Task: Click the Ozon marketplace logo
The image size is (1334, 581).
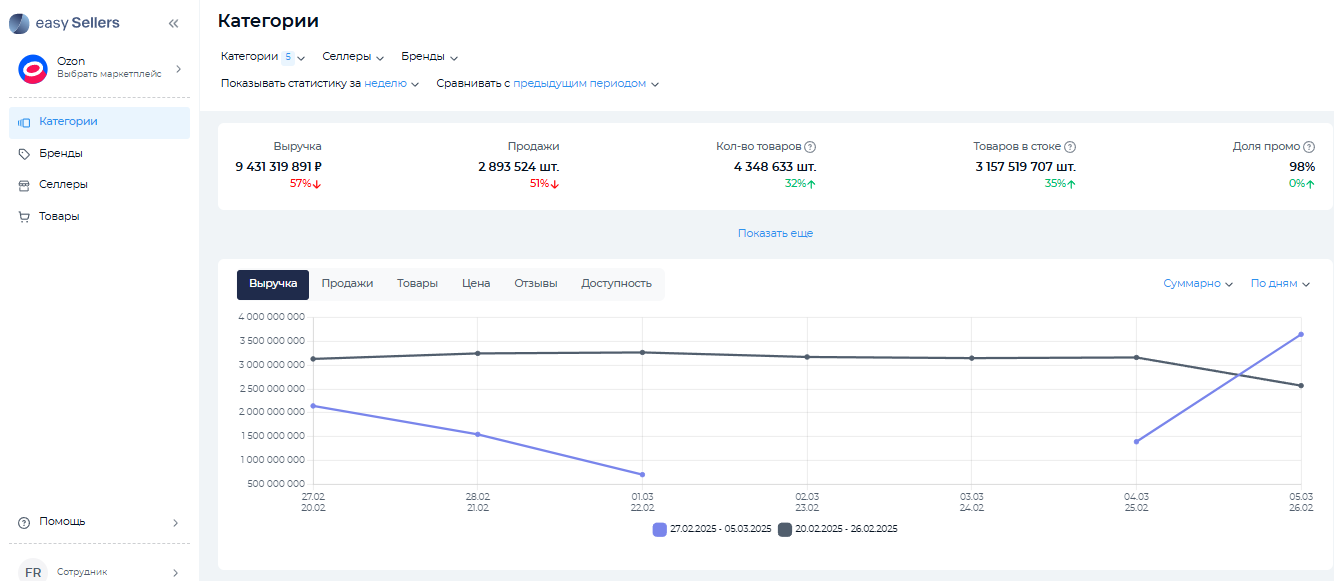Action: click(x=33, y=68)
